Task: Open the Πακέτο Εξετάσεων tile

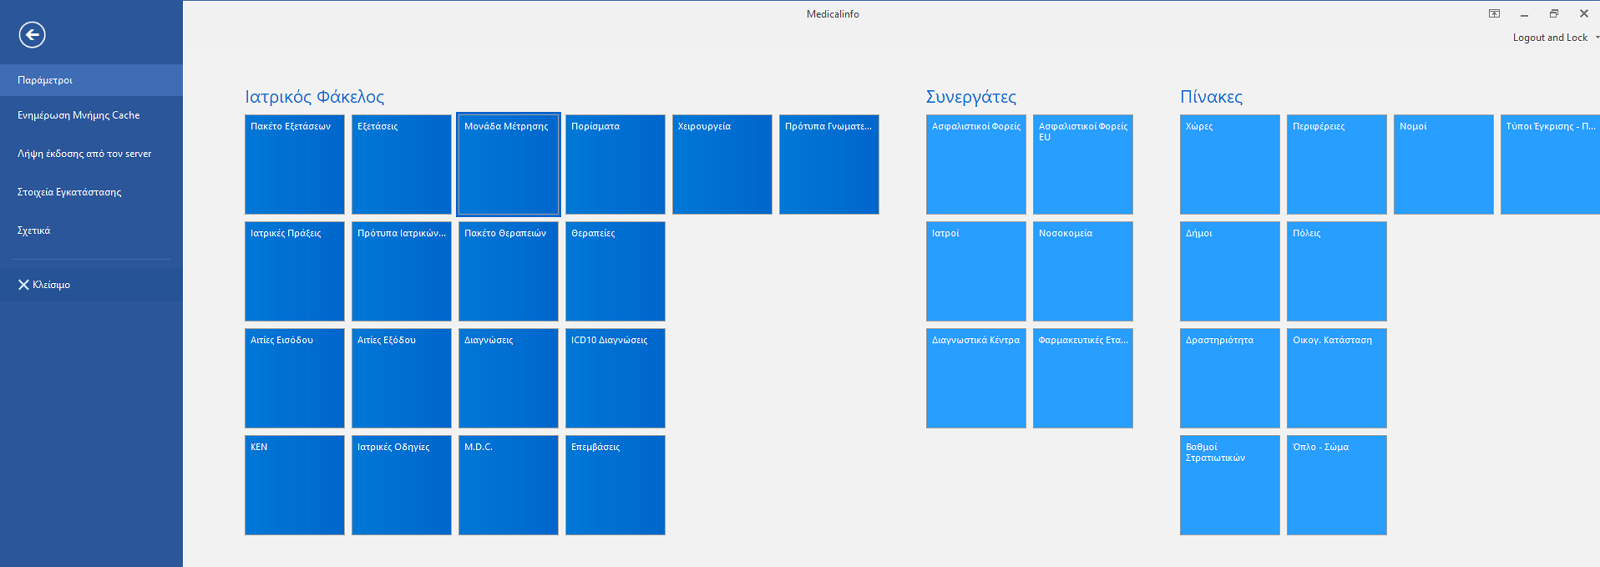Action: click(x=294, y=164)
